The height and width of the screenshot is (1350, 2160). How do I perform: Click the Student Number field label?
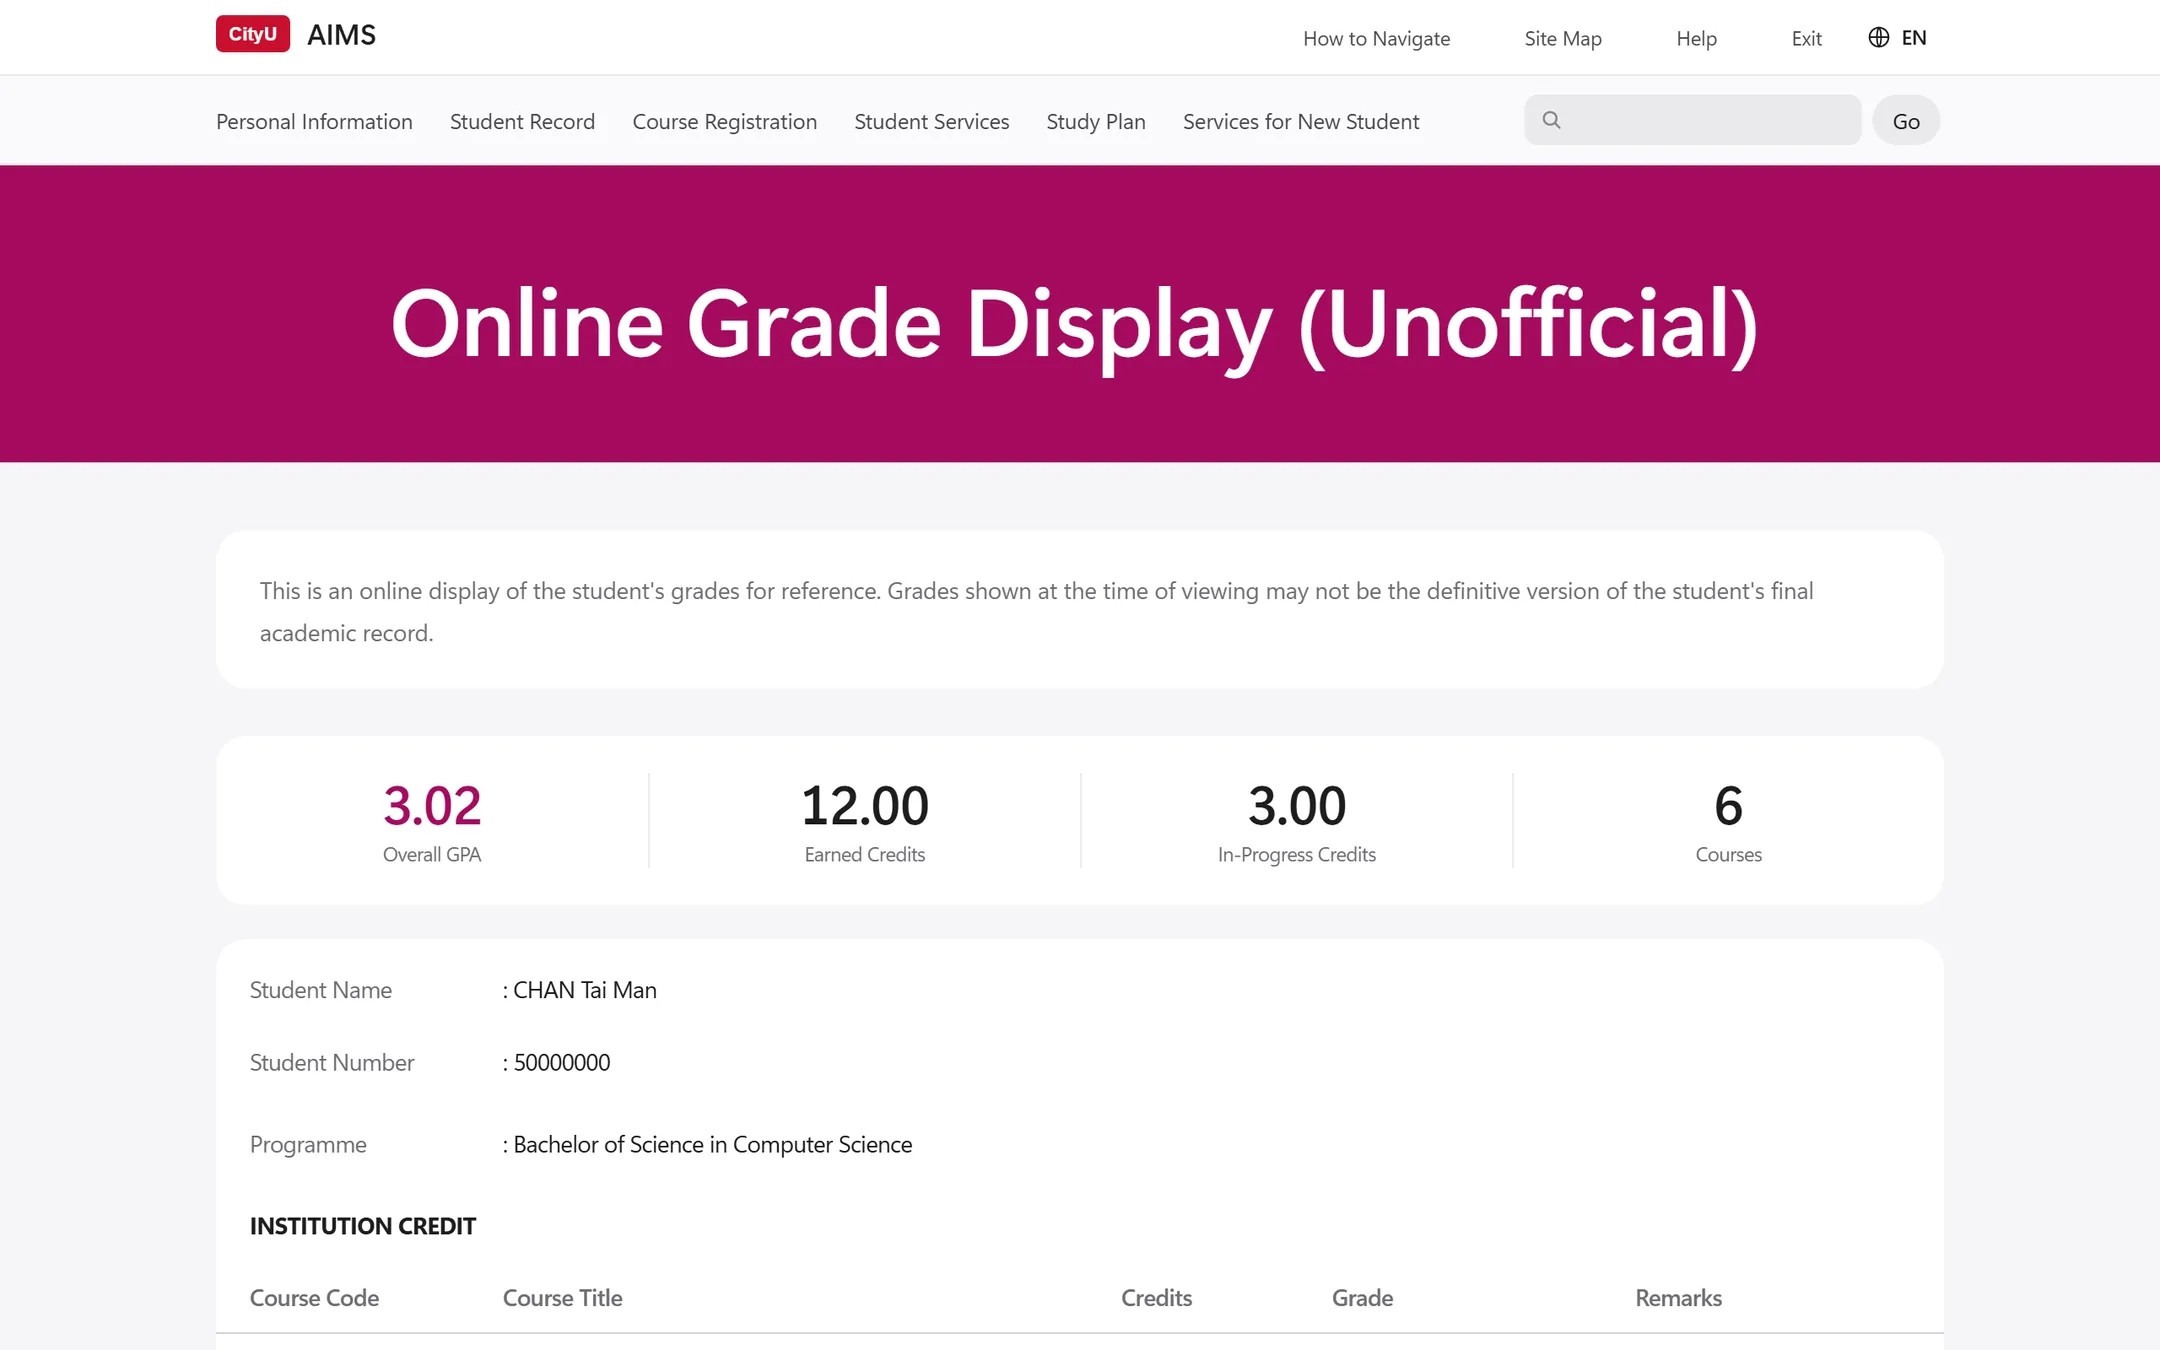pyautogui.click(x=332, y=1063)
